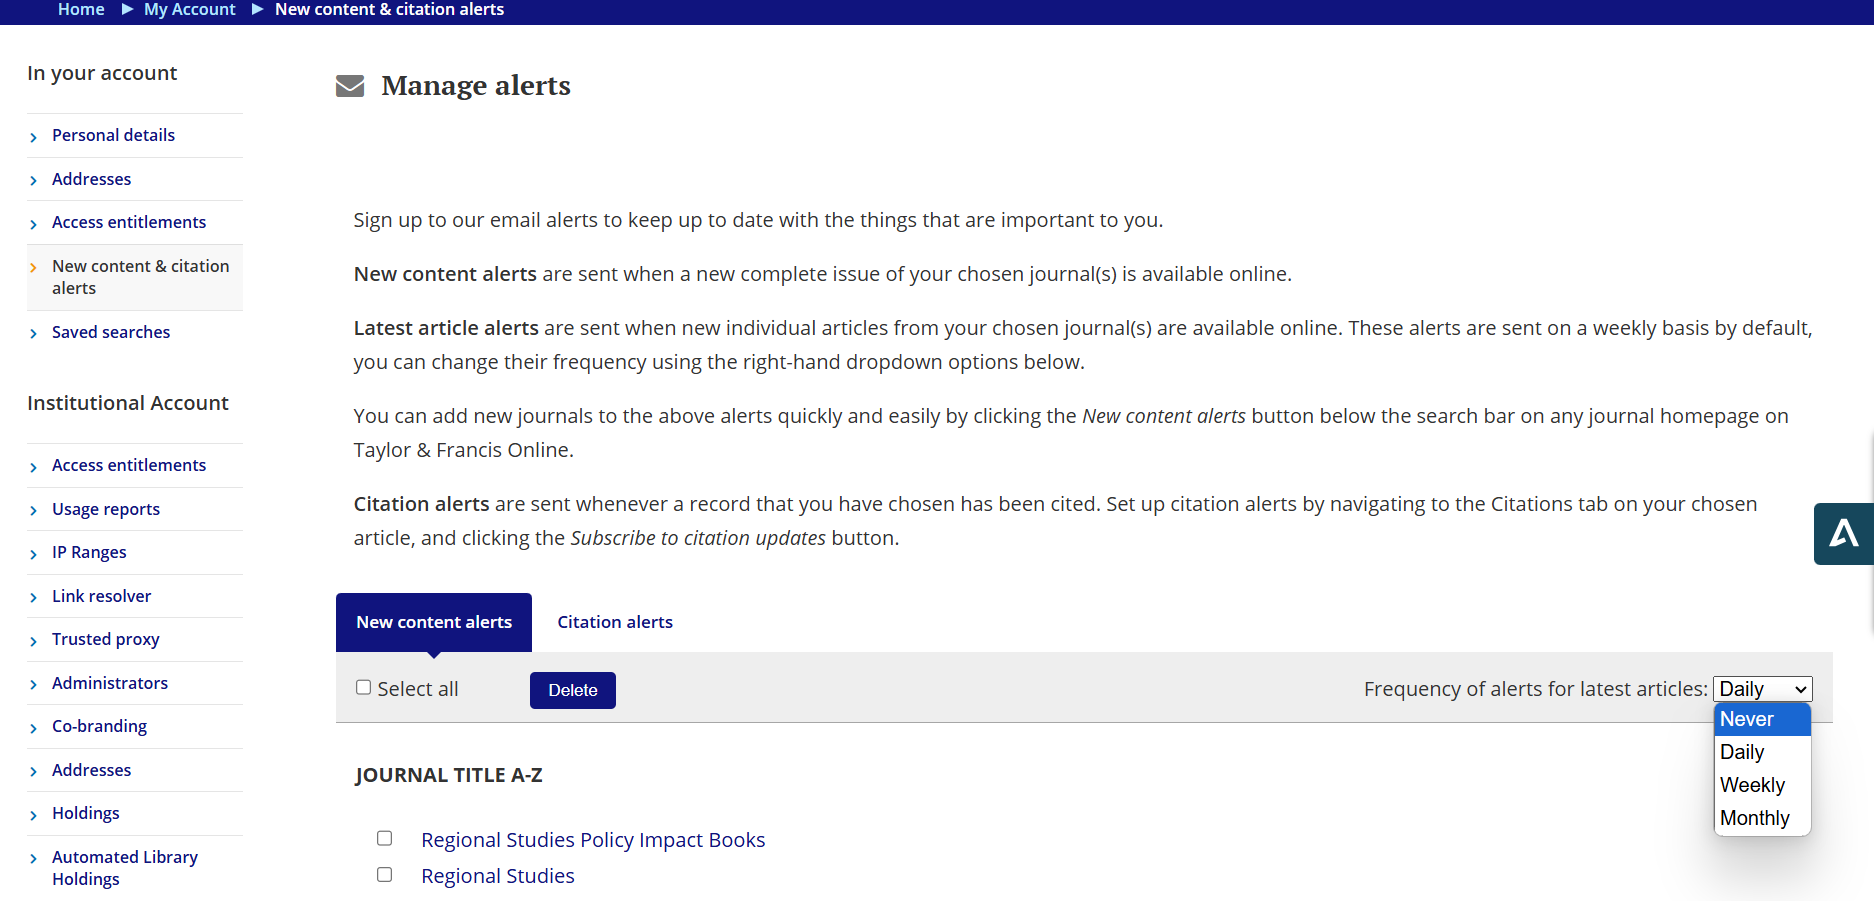The width and height of the screenshot is (1874, 901).
Task: Click the chevron beside Automated Library Holdings
Action: tap(35, 857)
